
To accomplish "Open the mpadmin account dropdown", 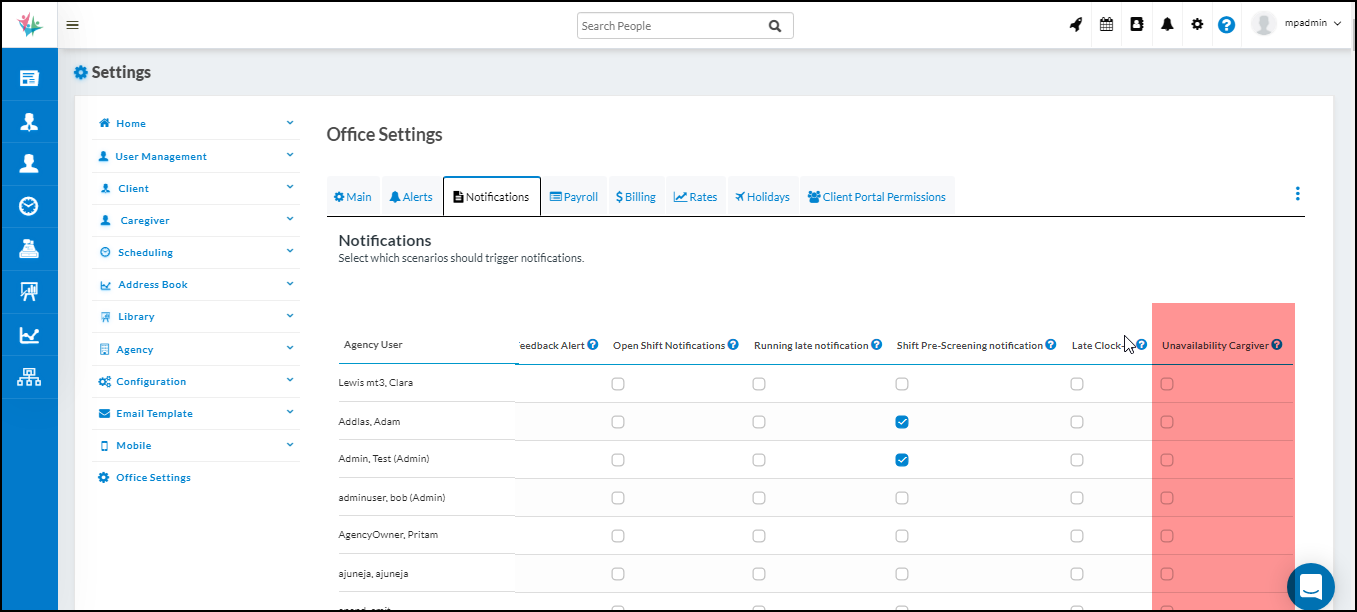I will coord(1305,24).
